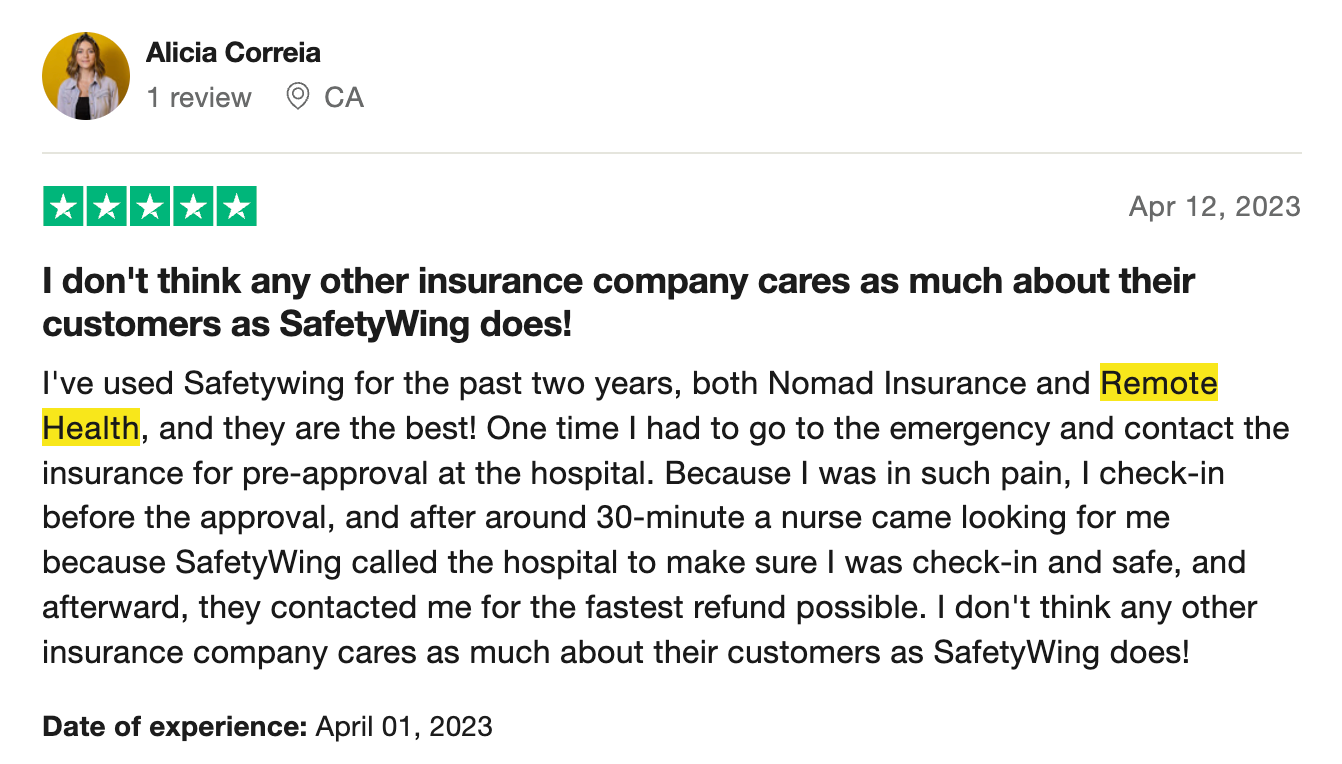Click the Apr 12, 2023 review date
Screen dimensions: 1342x764
(x=1214, y=207)
